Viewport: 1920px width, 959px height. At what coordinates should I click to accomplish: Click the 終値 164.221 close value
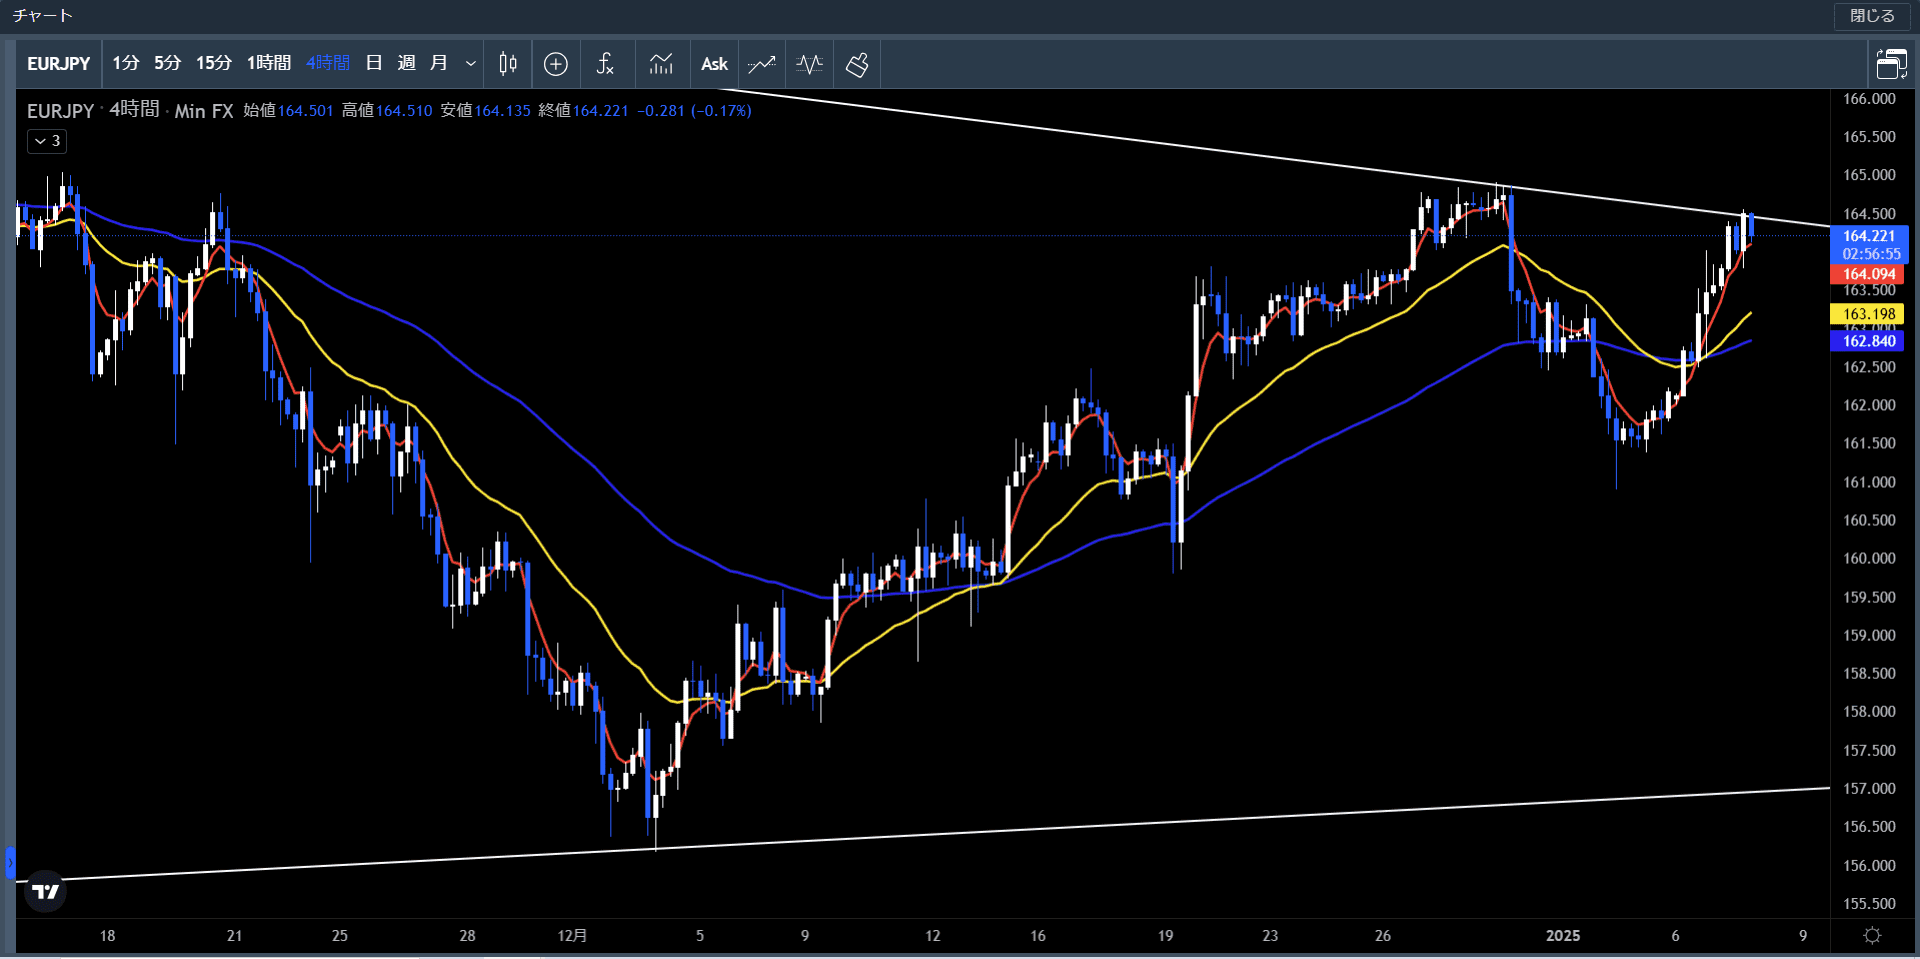pos(584,111)
